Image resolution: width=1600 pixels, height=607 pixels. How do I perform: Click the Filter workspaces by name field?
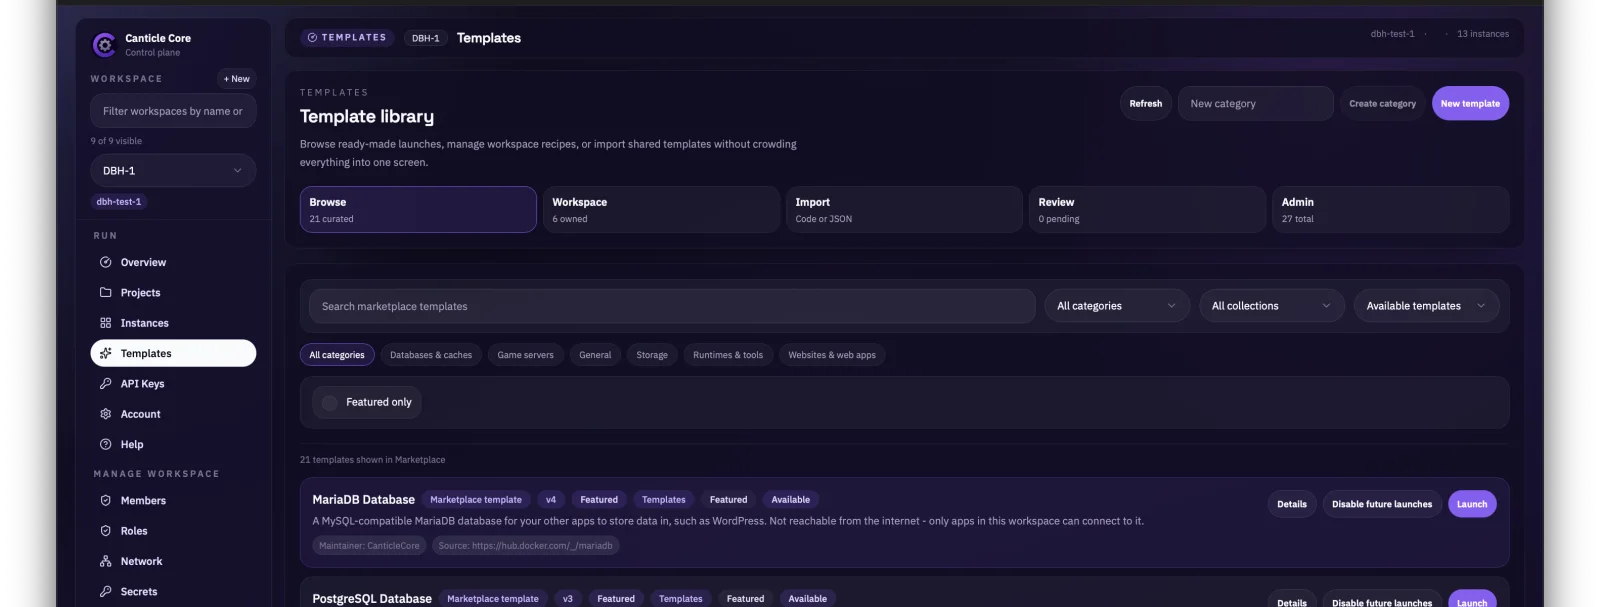[x=173, y=111]
